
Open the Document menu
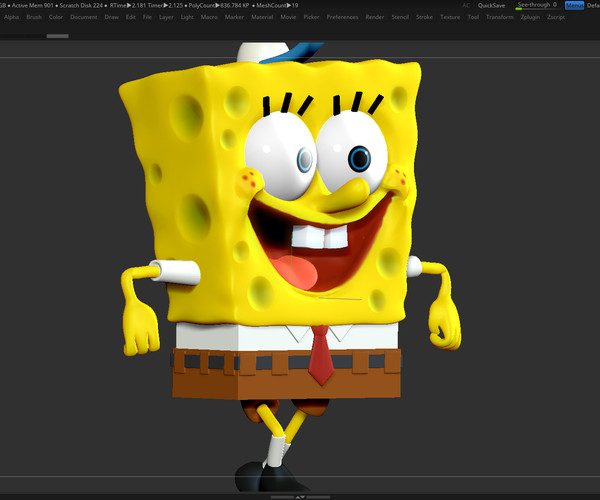[x=83, y=17]
